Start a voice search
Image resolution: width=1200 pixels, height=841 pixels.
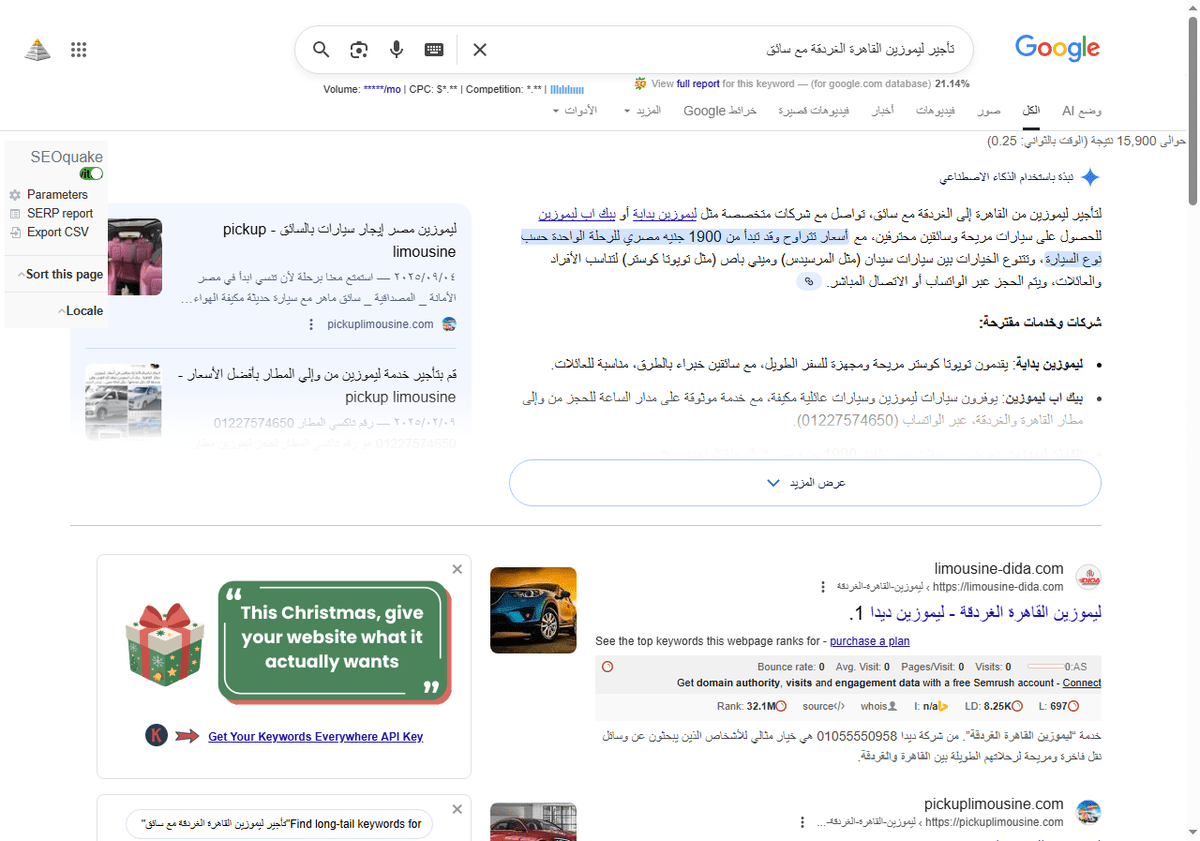pyautogui.click(x=396, y=49)
